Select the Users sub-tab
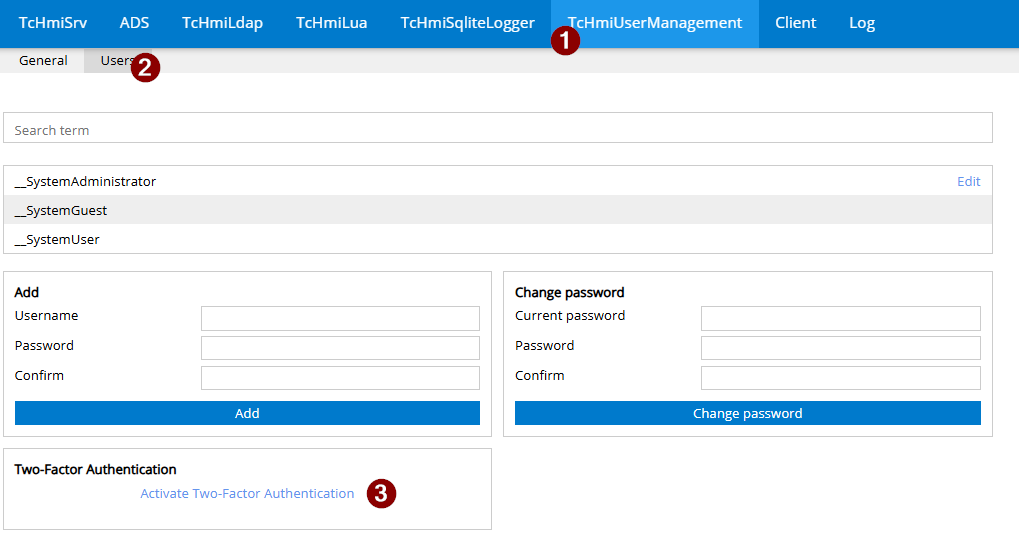Image resolution: width=1019 pixels, height=546 pixels. pyautogui.click(x=118, y=60)
